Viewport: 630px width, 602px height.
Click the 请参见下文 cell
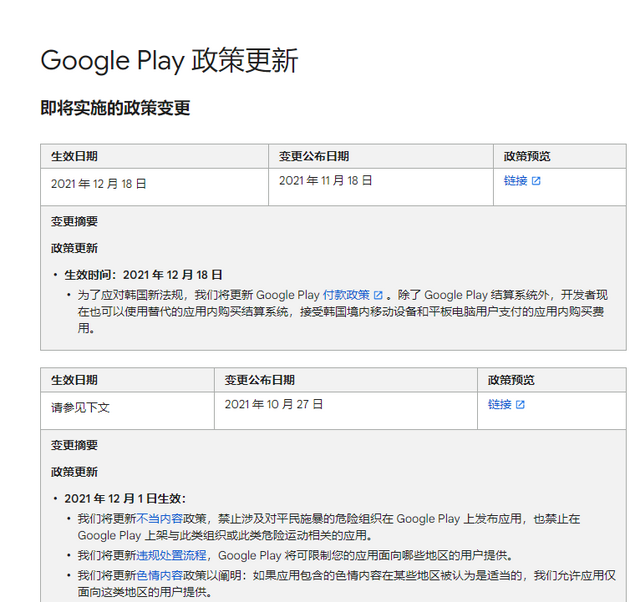click(x=80, y=408)
